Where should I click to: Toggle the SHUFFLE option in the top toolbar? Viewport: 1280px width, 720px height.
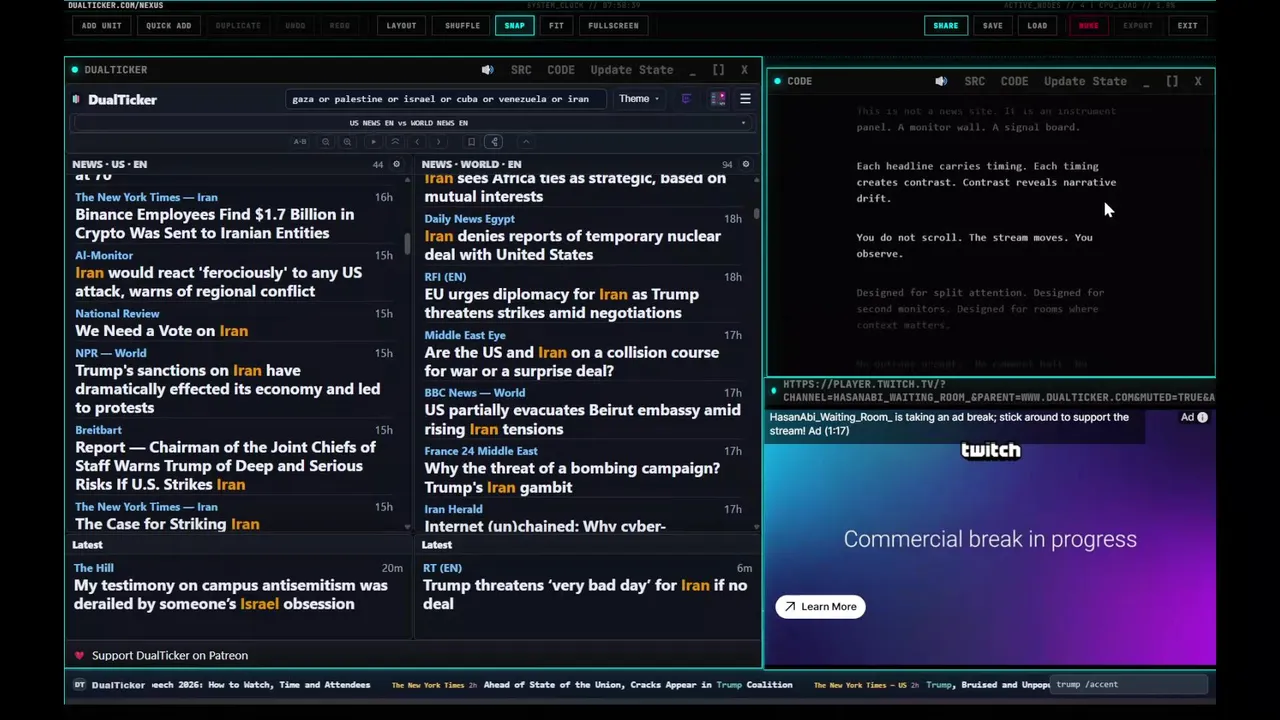coord(462,26)
